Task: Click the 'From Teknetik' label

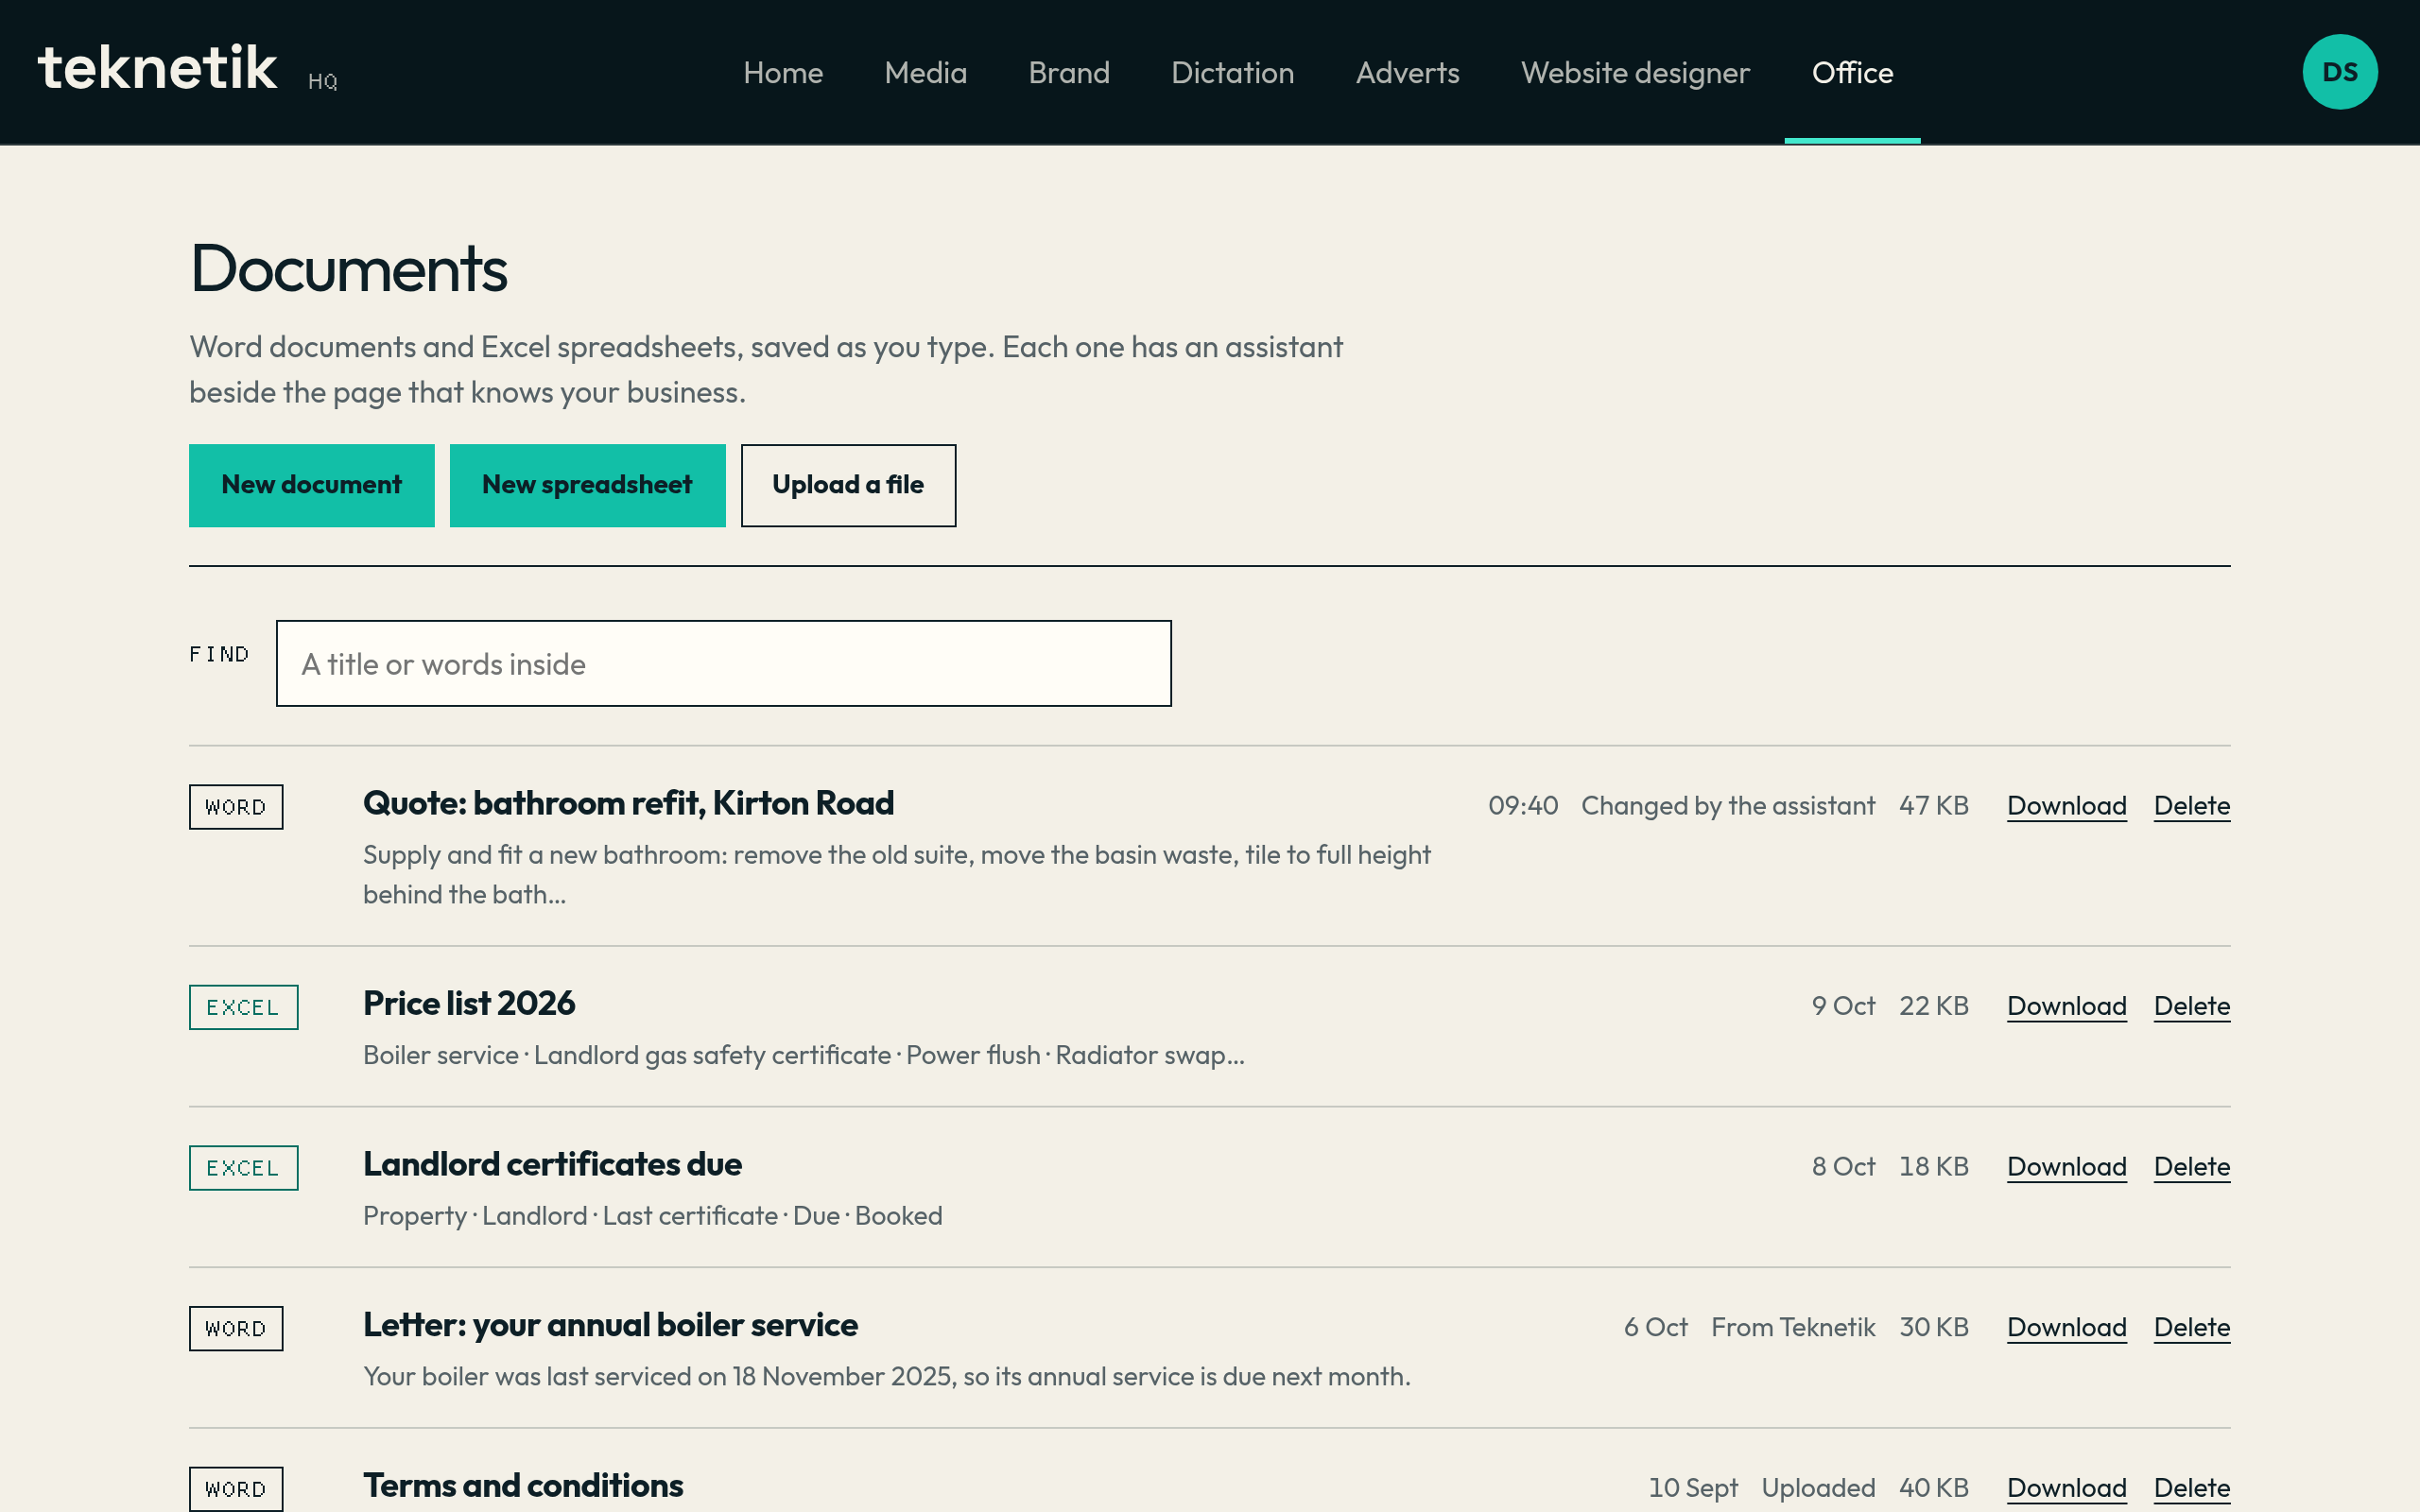Action: click(1792, 1328)
